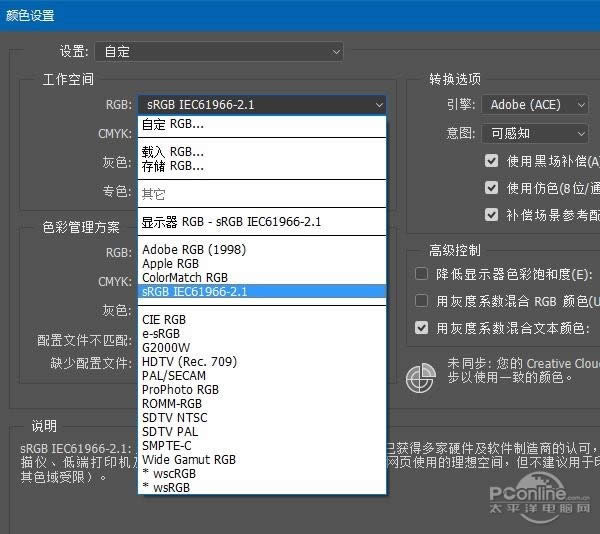Select 载入 RGB... entry
600x534 pixels.
(x=173, y=152)
